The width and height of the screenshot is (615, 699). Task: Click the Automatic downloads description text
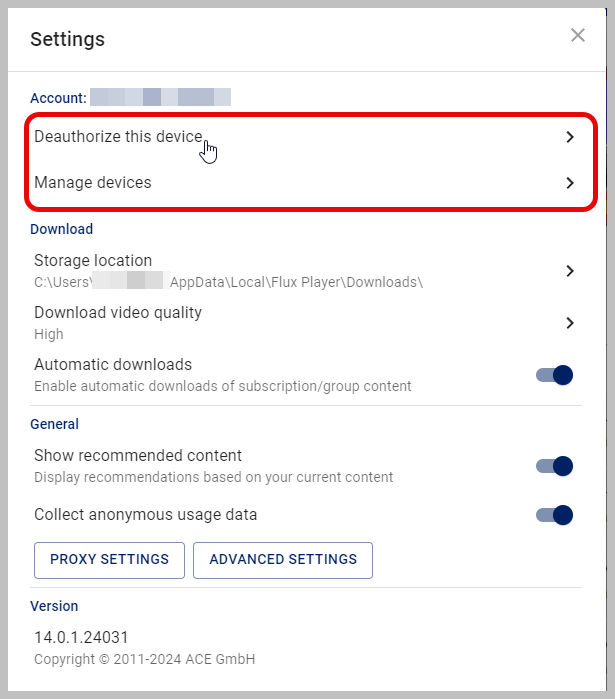point(222,386)
